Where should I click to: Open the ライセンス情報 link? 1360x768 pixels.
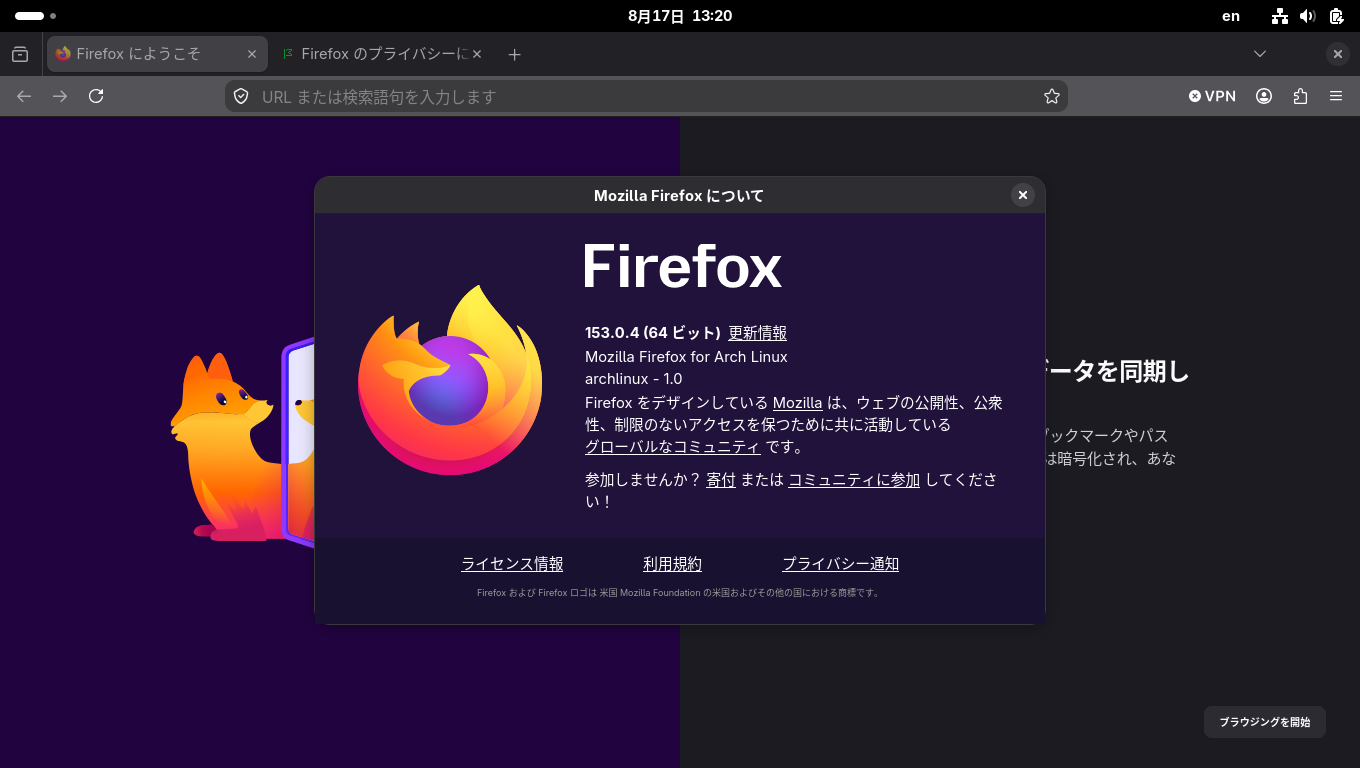512,564
